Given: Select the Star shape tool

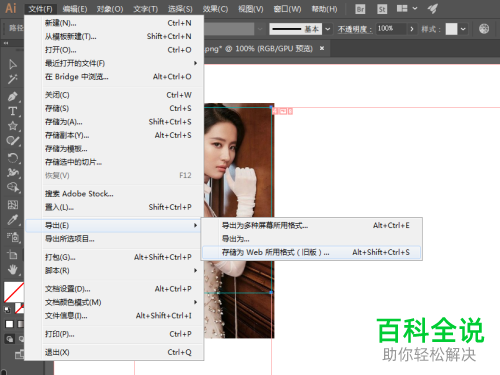Looking at the screenshot, I should (x=13, y=126).
